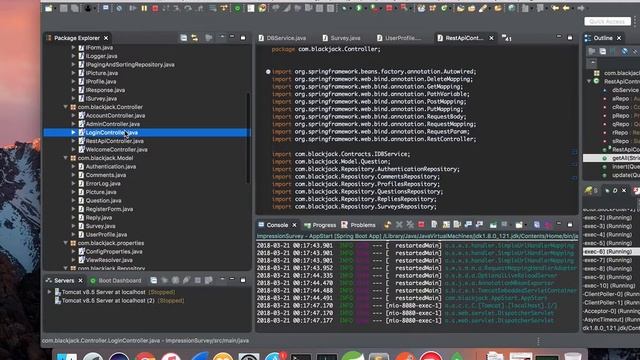Screen dimensions: 640x360
Task: Switch to the Survey.java editor tab
Action: (x=341, y=38)
